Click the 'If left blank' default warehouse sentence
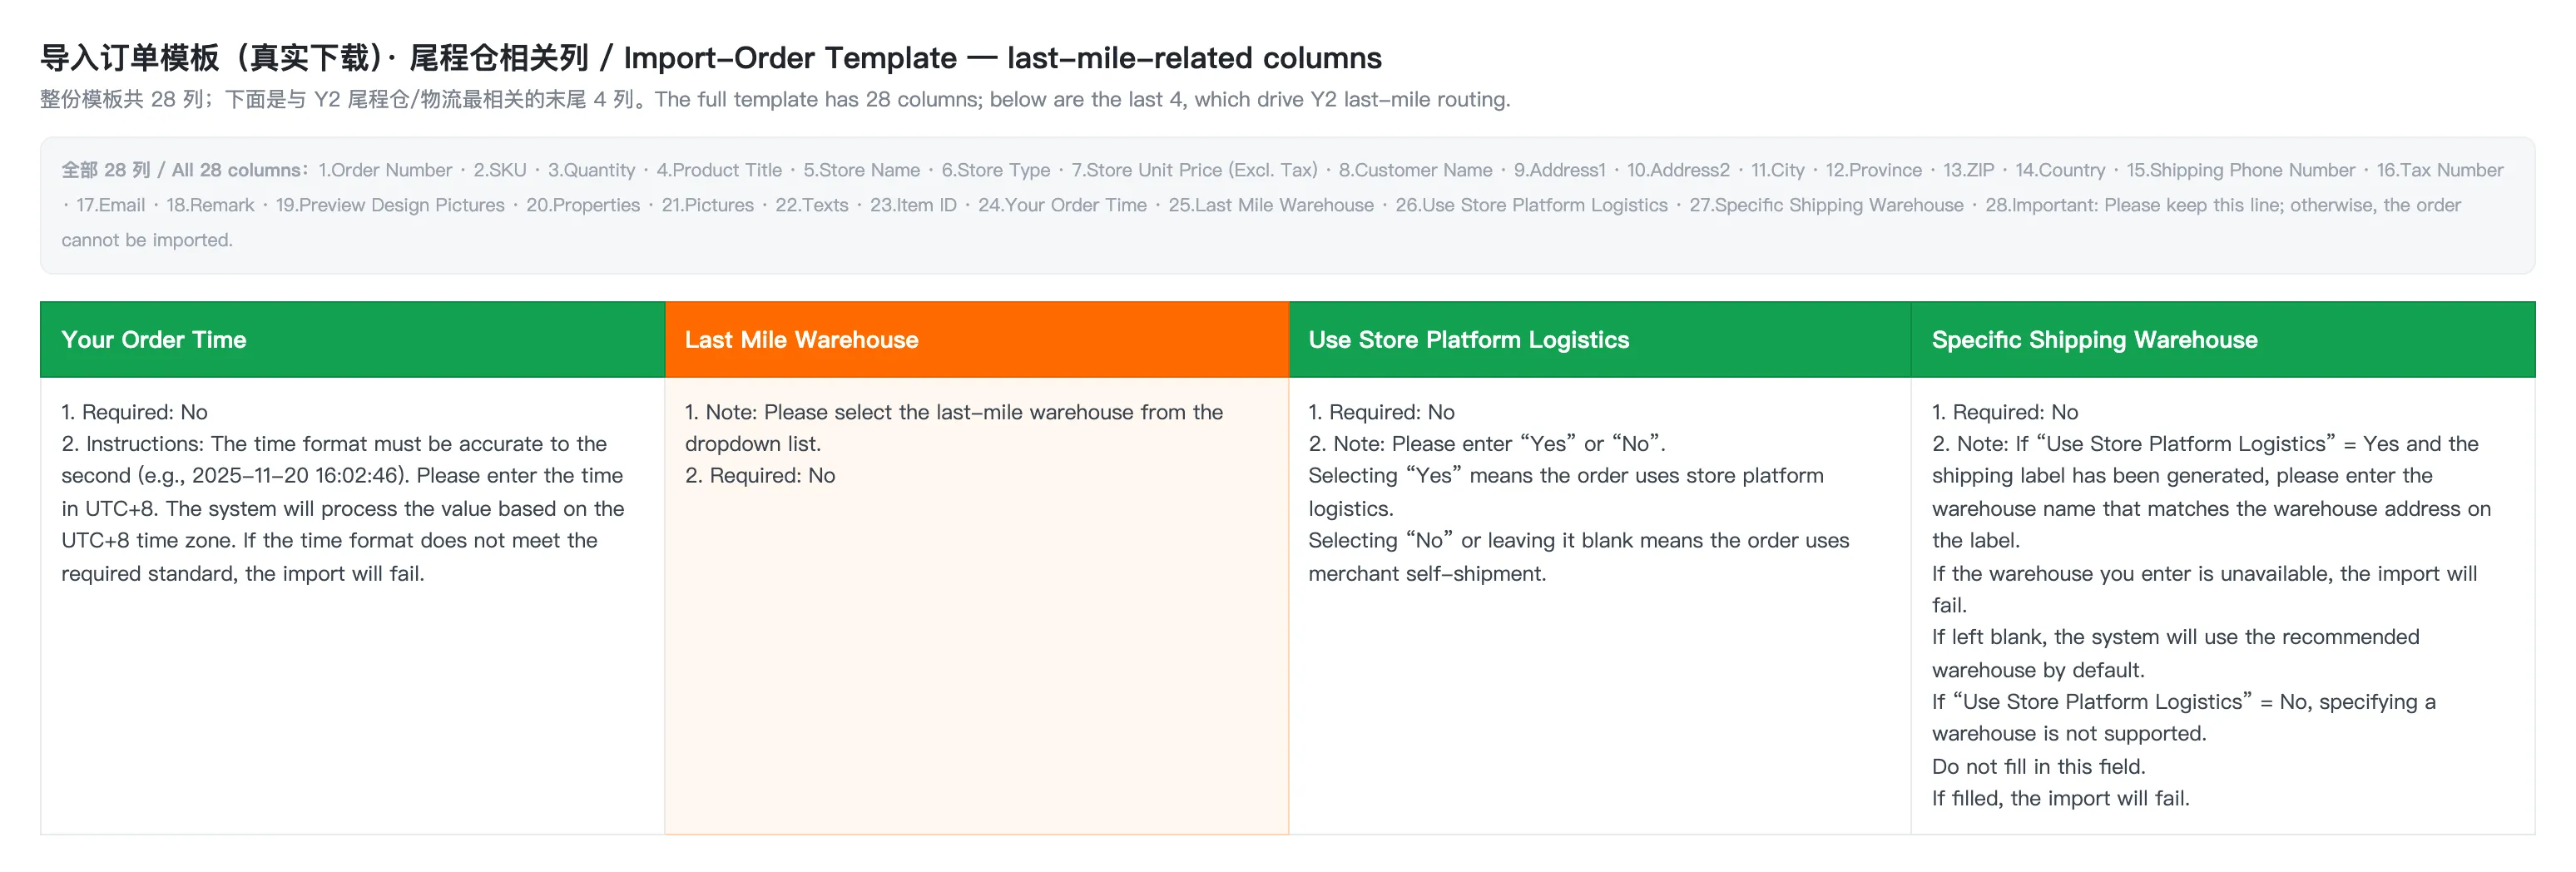The image size is (2576, 872). pyautogui.click(x=2176, y=654)
